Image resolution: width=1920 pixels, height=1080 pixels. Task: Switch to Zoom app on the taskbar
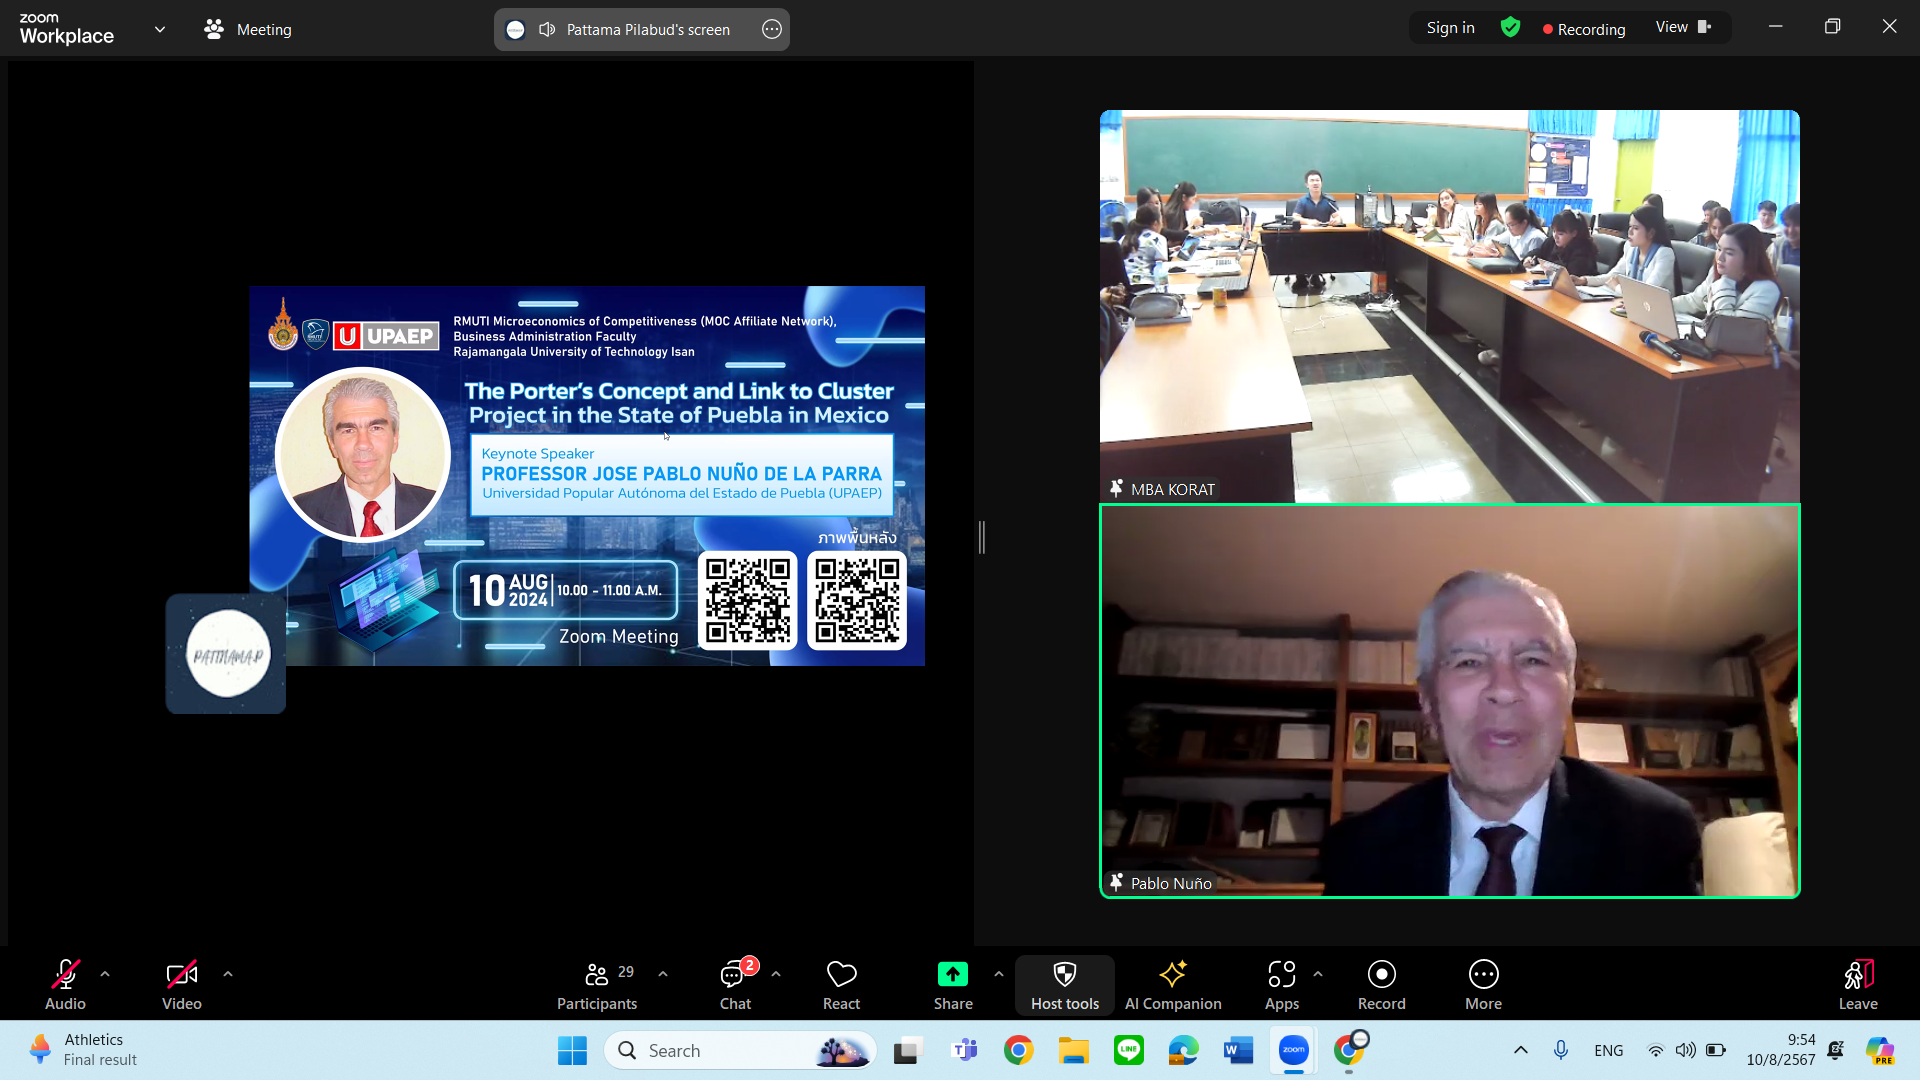(1294, 1050)
